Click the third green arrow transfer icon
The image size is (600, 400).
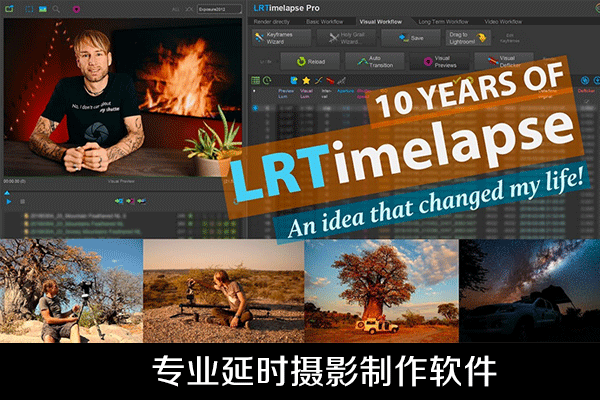click(x=142, y=201)
